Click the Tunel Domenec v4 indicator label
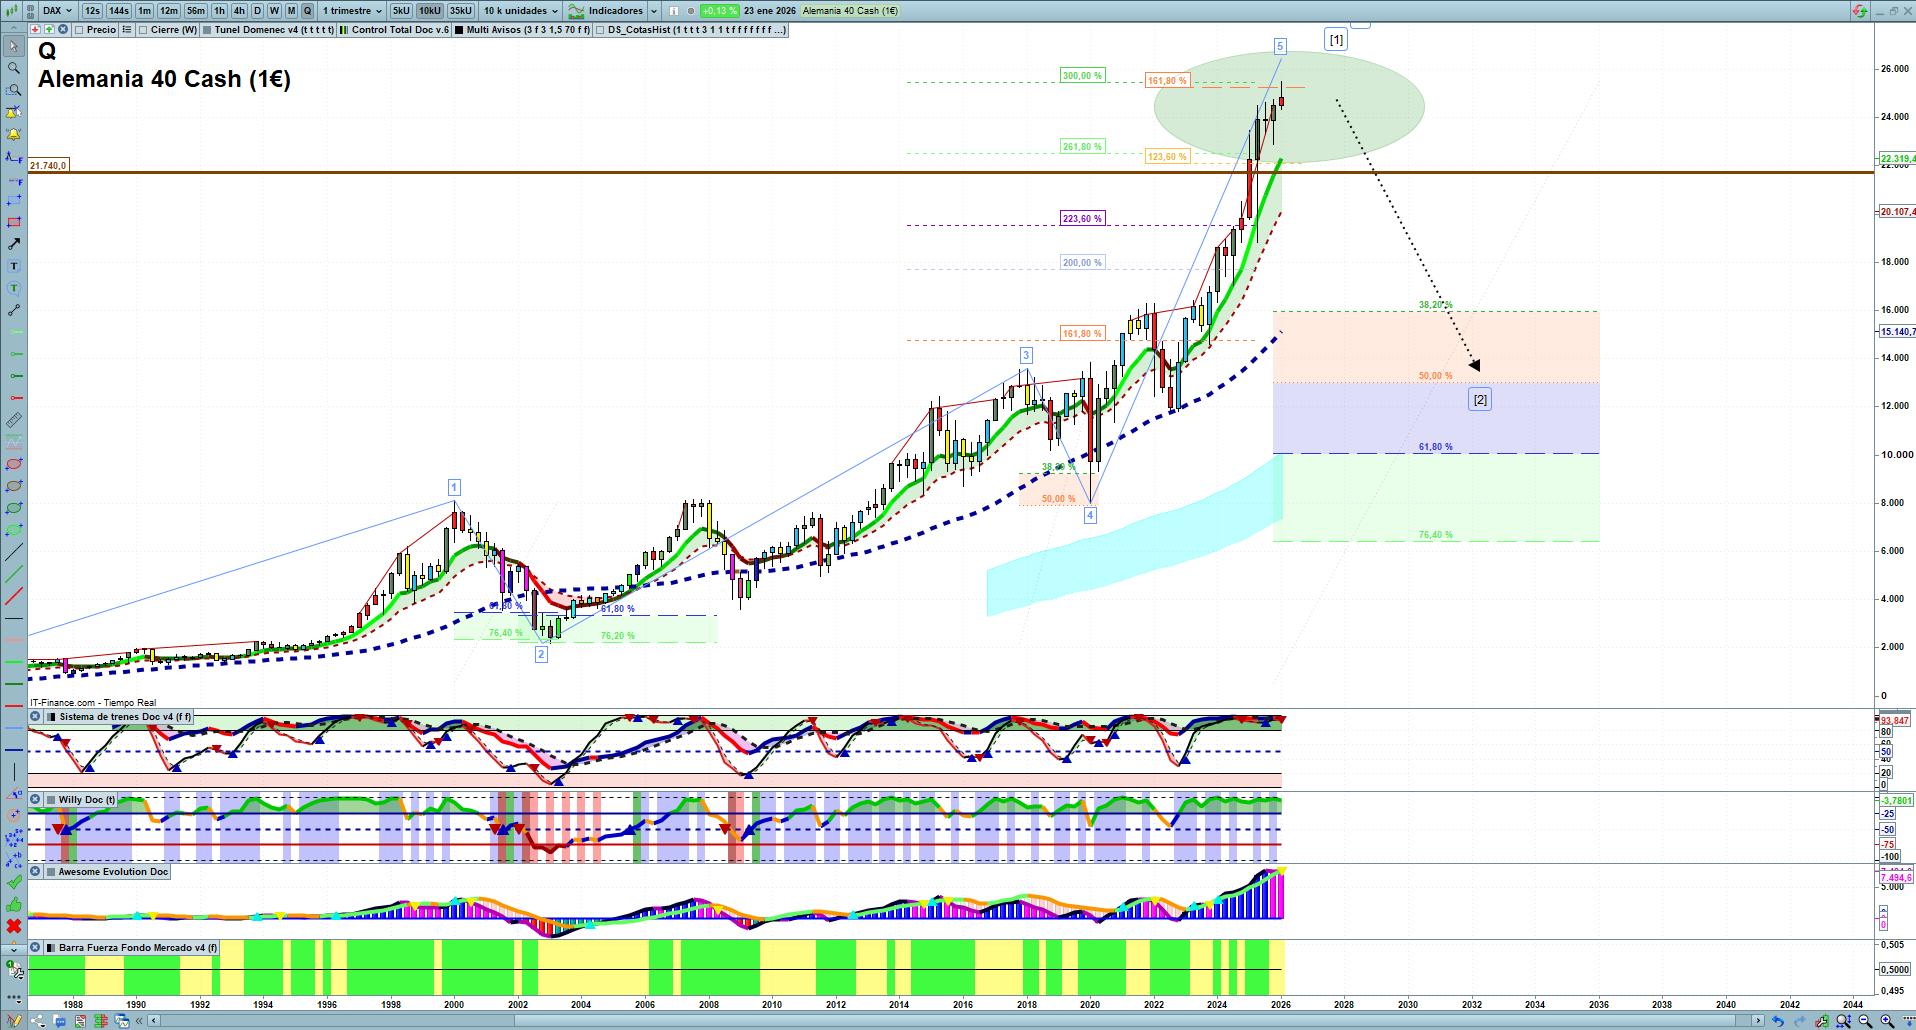 tap(274, 30)
